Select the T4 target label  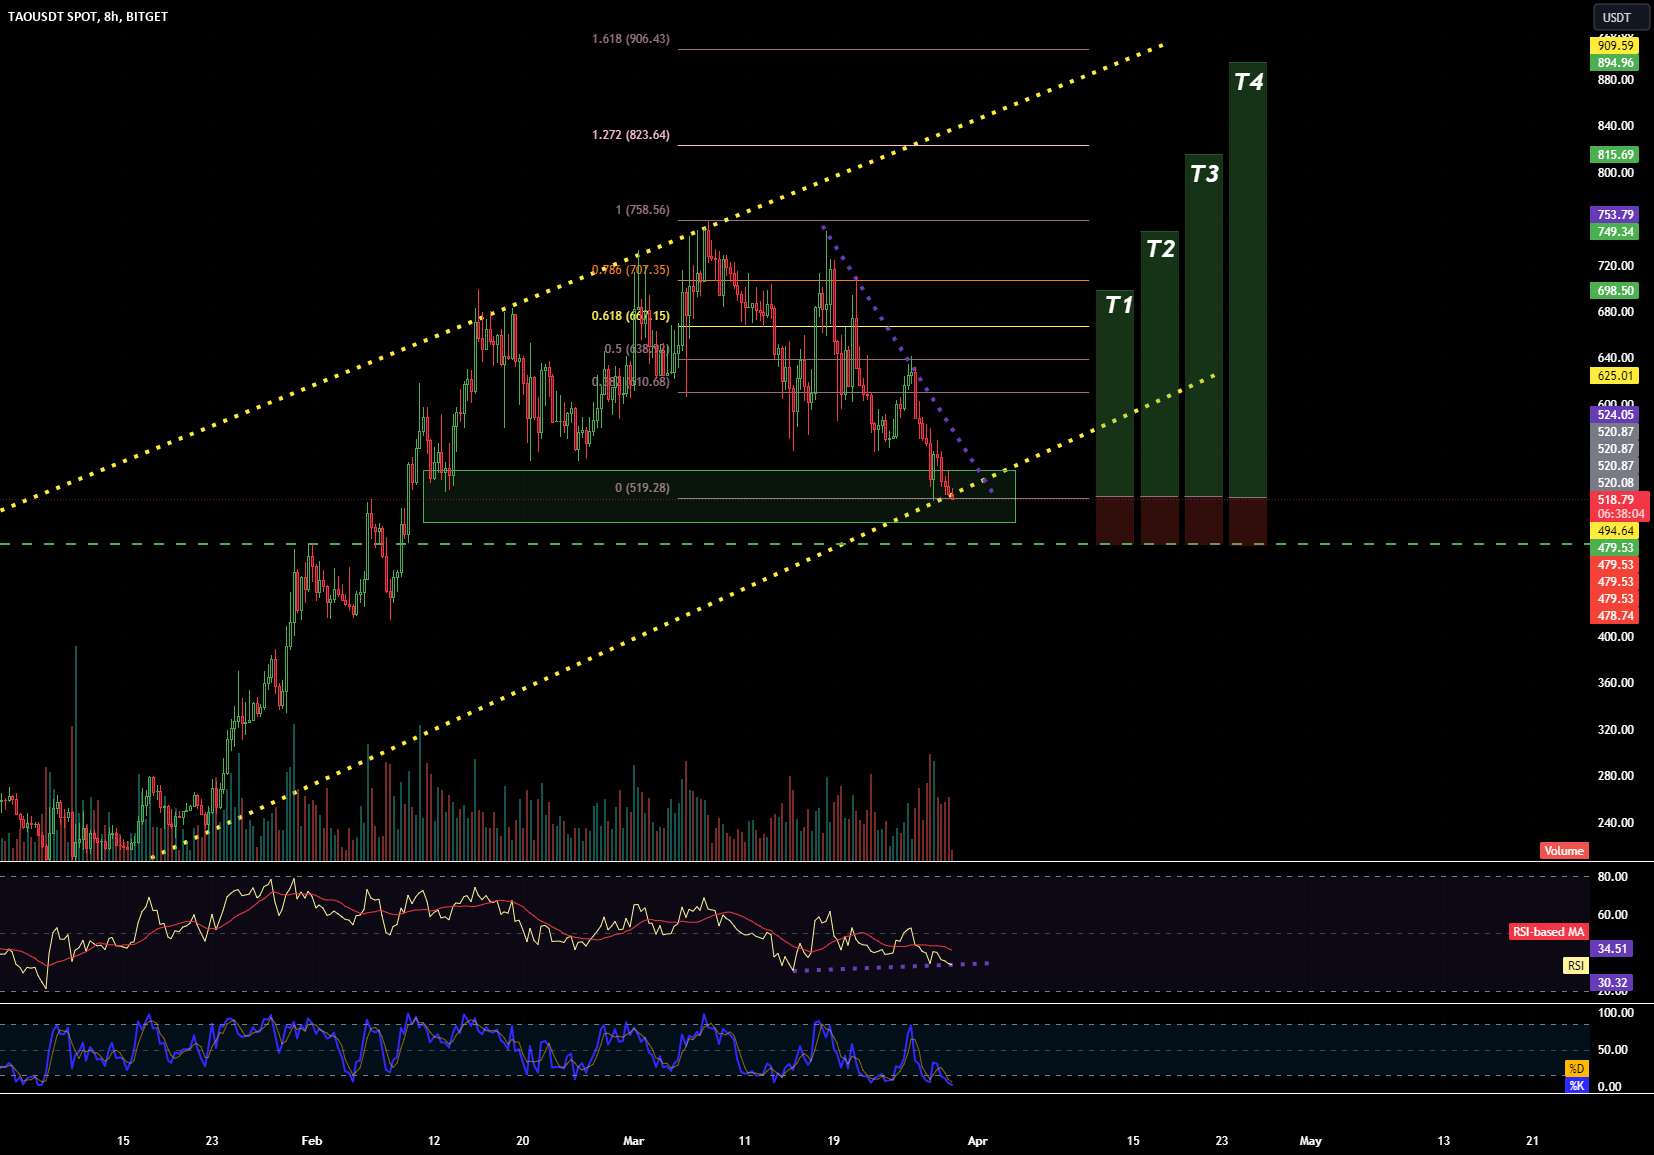click(1248, 82)
